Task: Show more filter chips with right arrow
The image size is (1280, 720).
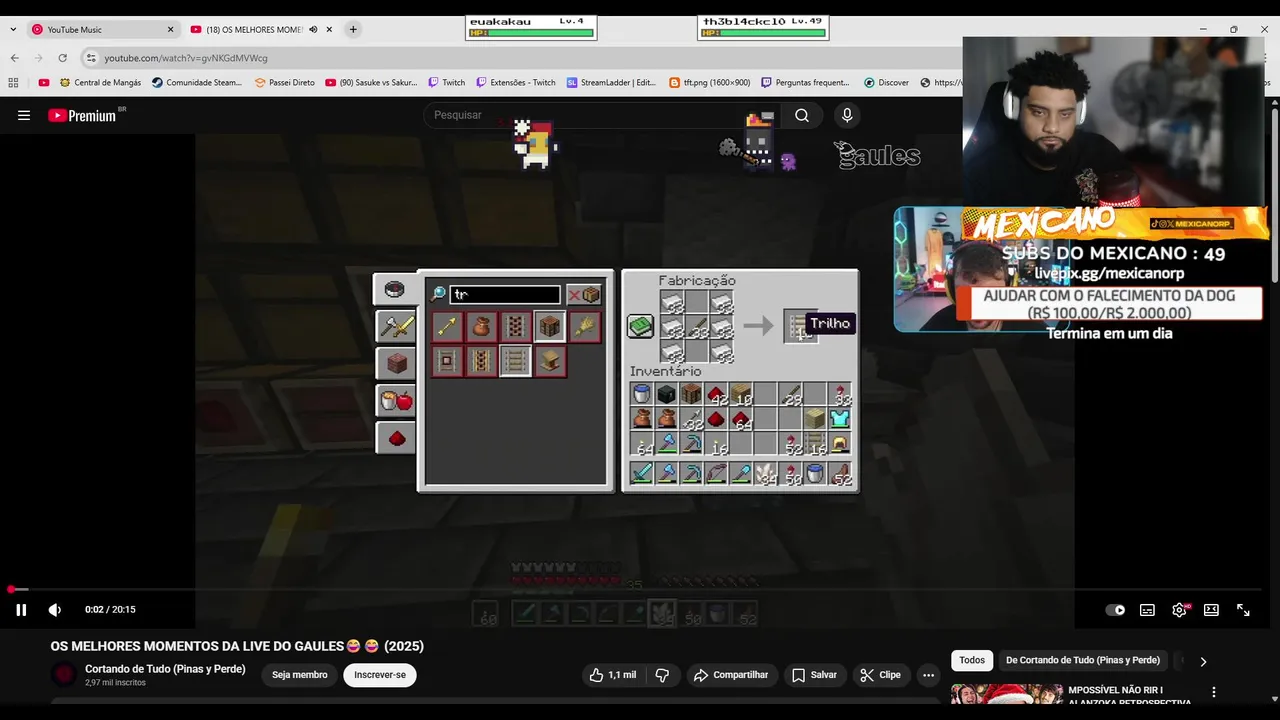Action: [x=1203, y=661]
